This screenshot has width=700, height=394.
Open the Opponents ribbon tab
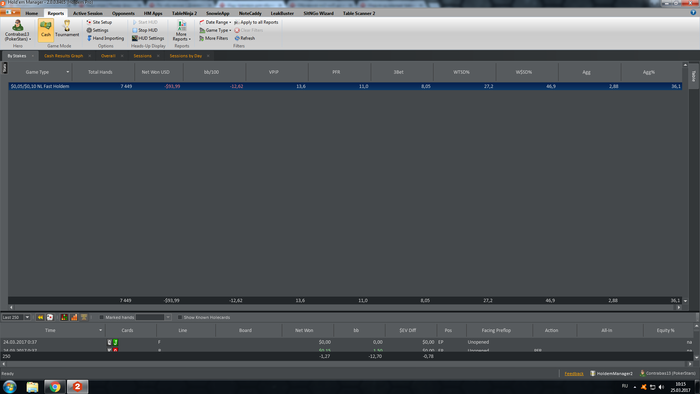pyautogui.click(x=123, y=13)
